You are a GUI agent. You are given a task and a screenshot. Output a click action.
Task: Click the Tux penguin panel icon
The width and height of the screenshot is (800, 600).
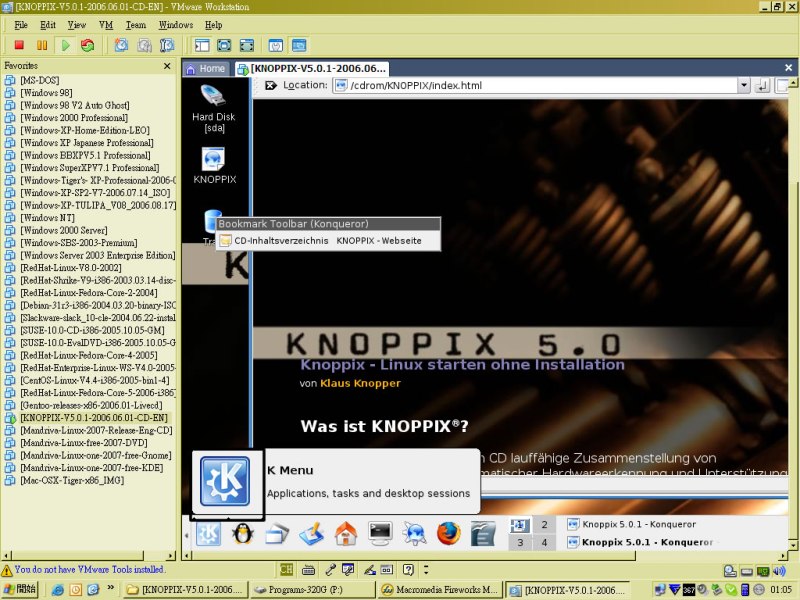242,534
